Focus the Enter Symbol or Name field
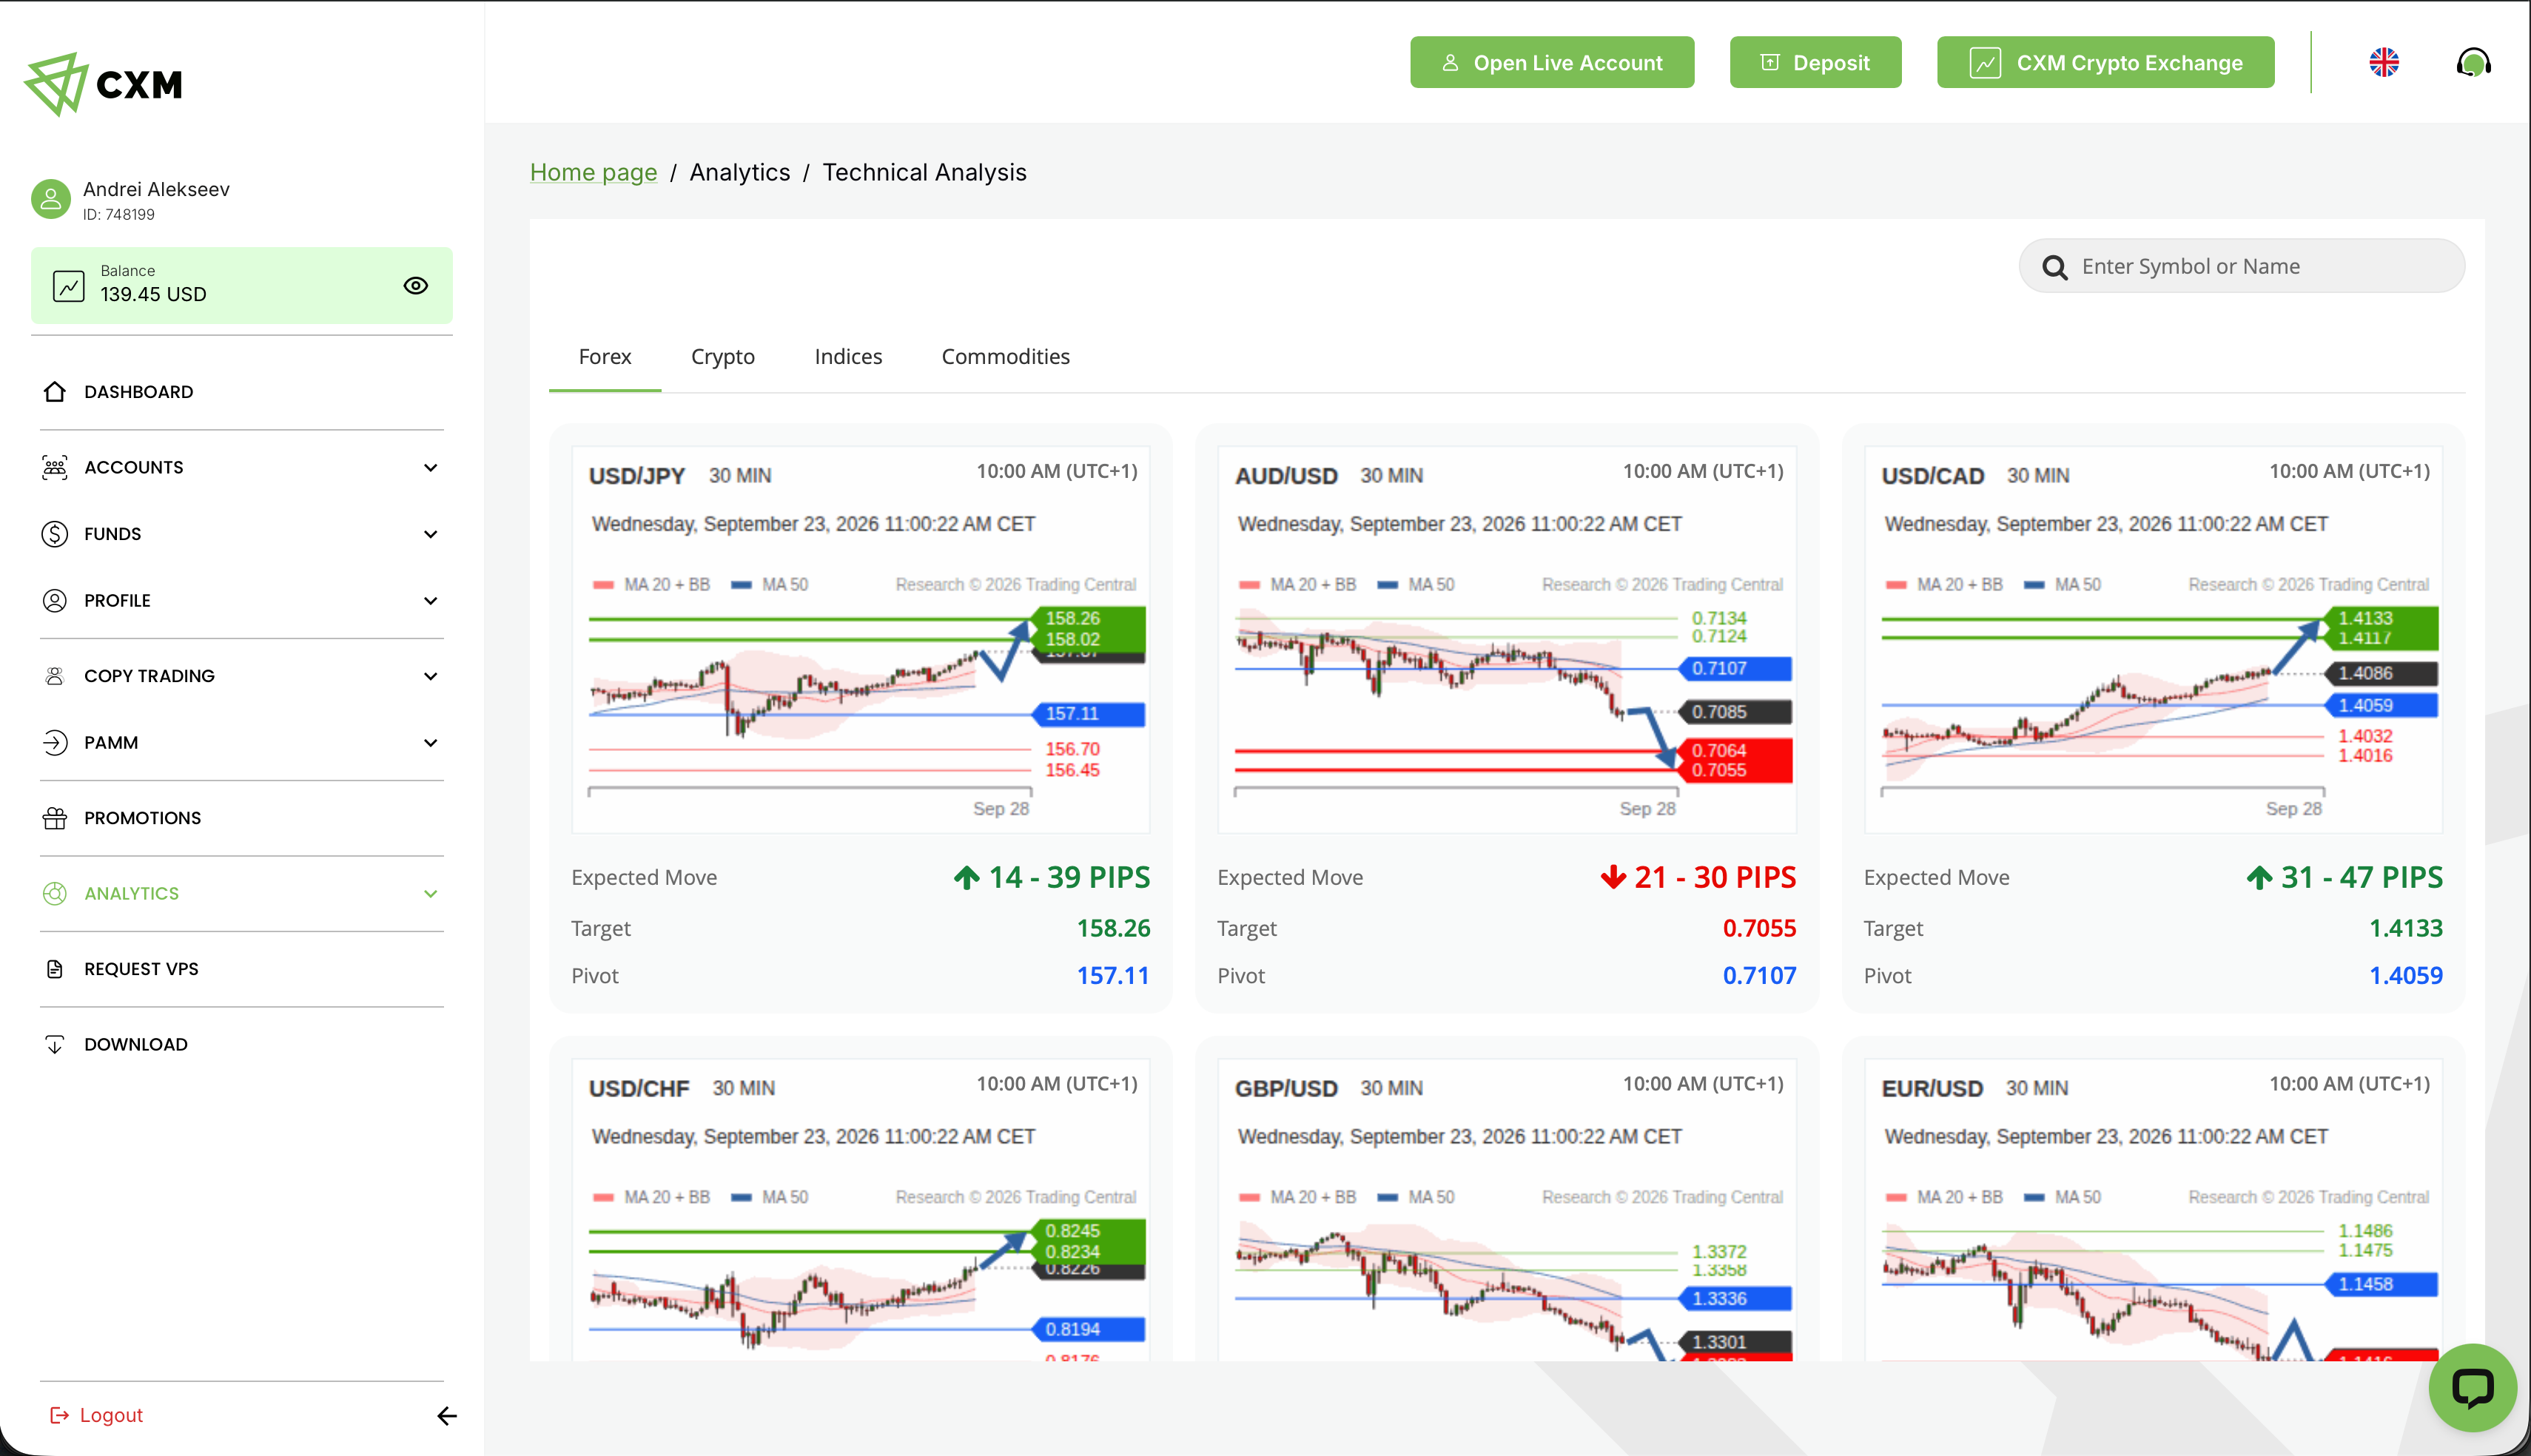Screen dimensions: 2531x1456 2242,266
